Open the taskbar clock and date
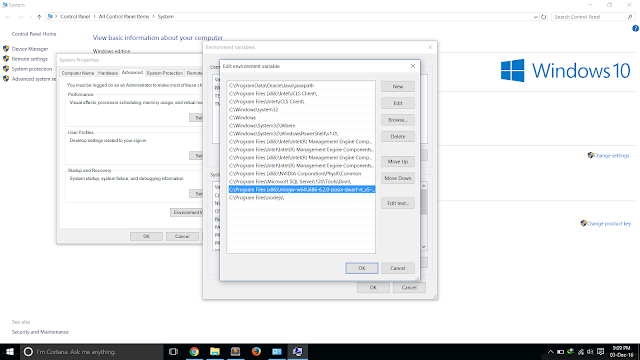The height and width of the screenshot is (360, 640). tap(621, 351)
